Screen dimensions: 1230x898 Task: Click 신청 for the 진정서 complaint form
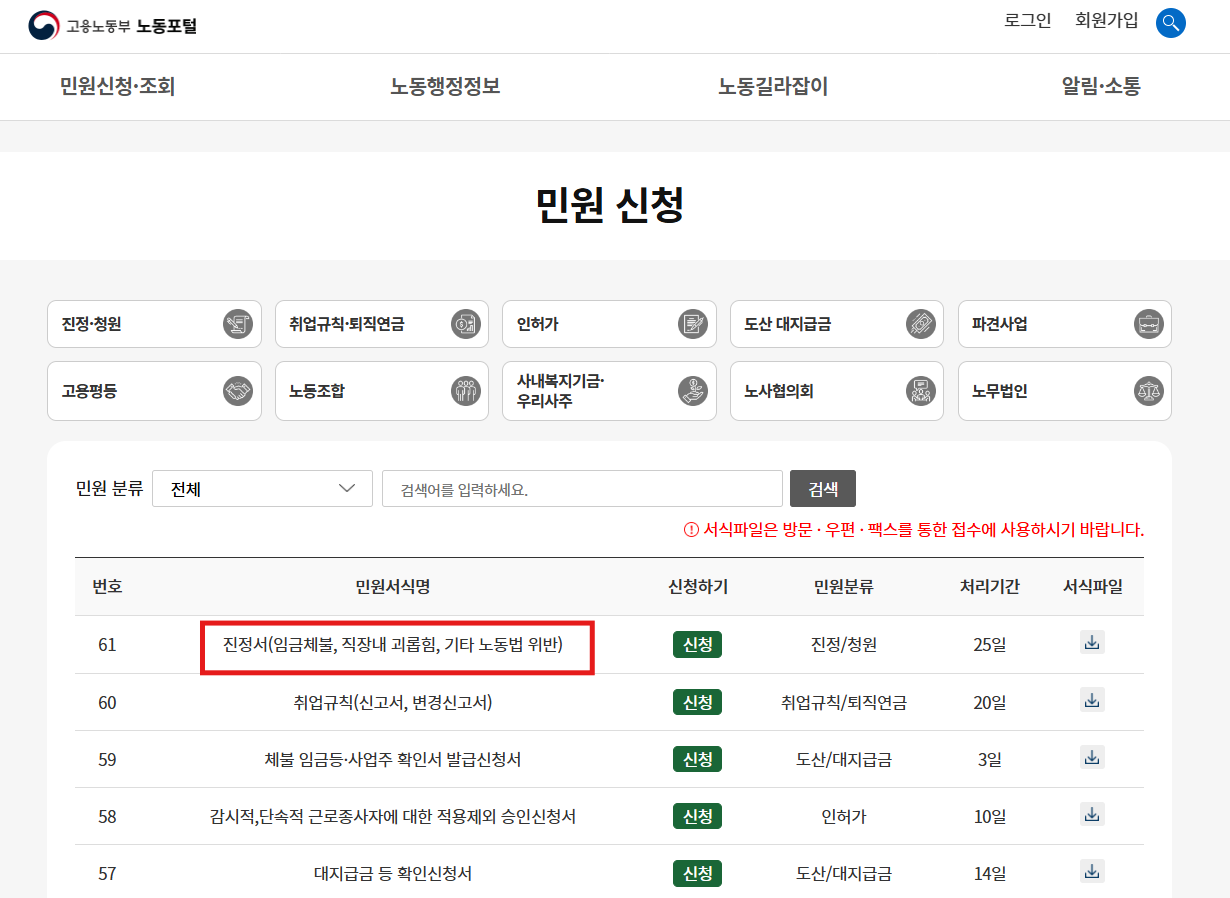[x=697, y=644]
